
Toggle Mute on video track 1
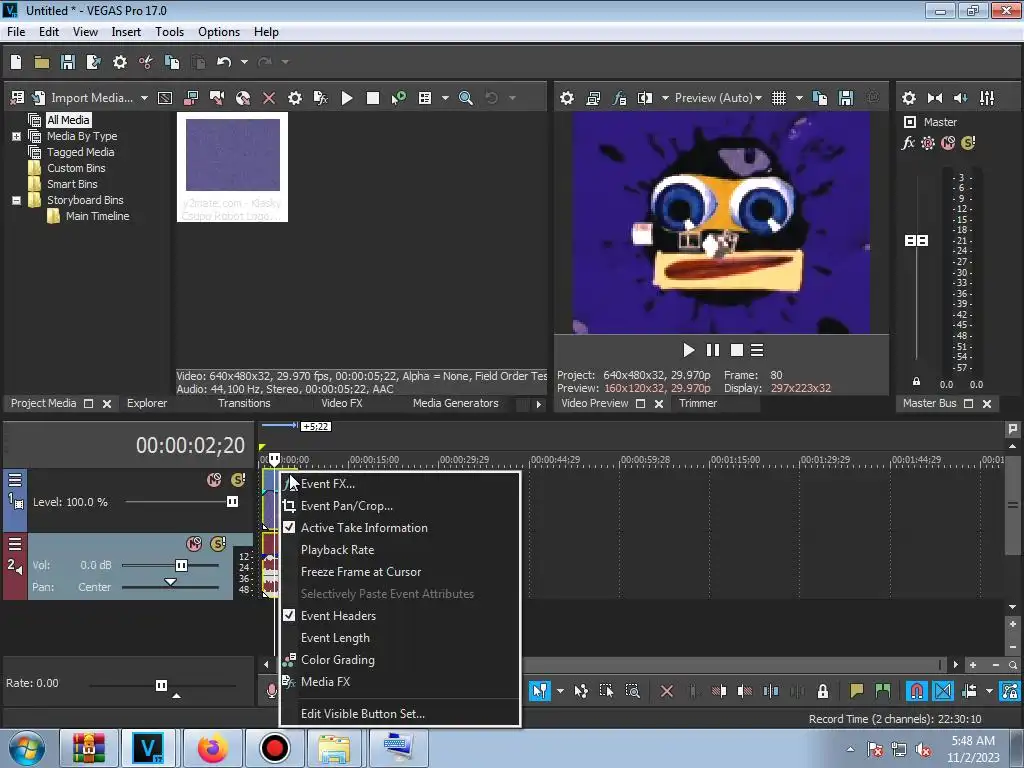(x=214, y=480)
